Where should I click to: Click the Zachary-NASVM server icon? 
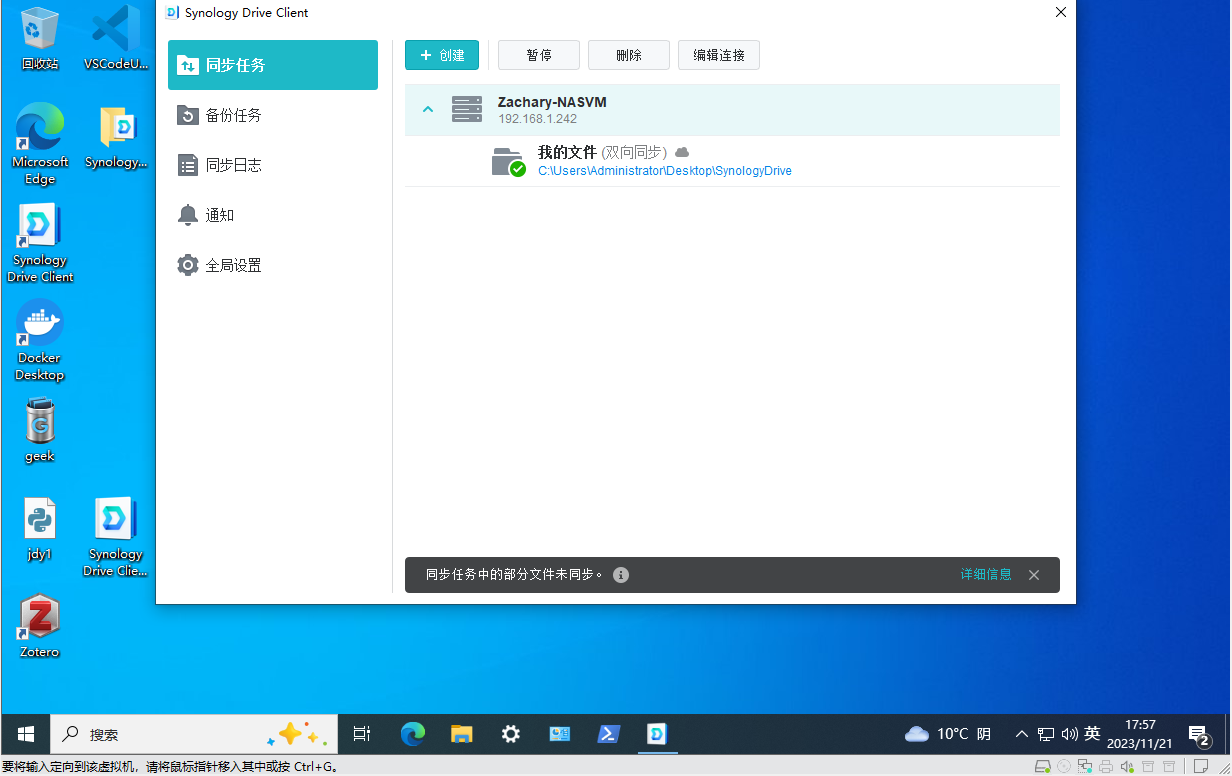point(467,109)
